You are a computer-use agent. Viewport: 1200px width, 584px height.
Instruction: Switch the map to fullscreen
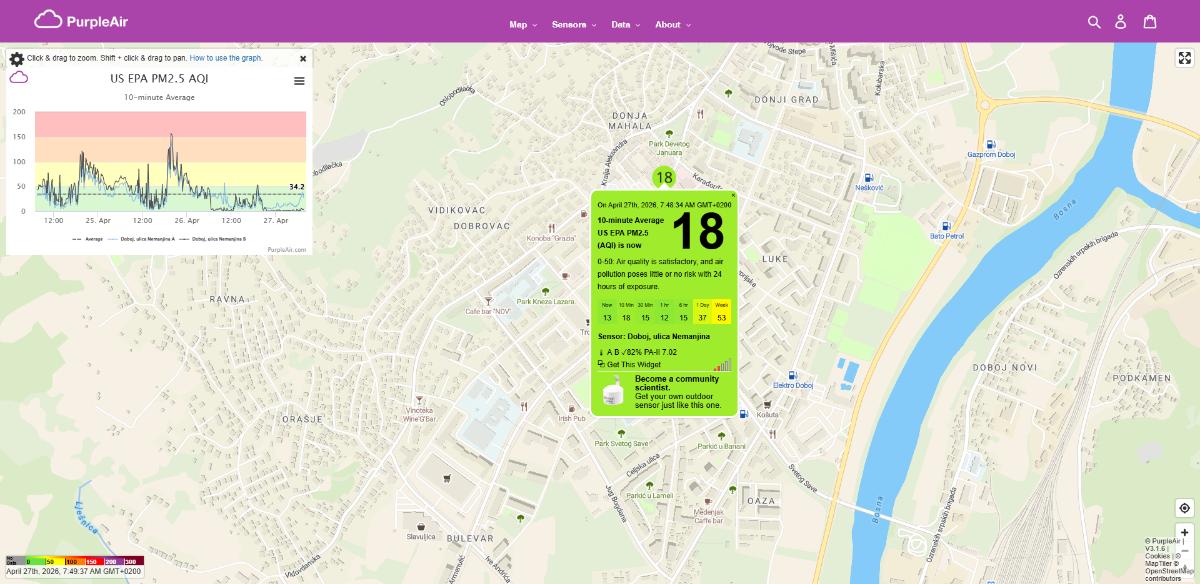pos(1184,58)
